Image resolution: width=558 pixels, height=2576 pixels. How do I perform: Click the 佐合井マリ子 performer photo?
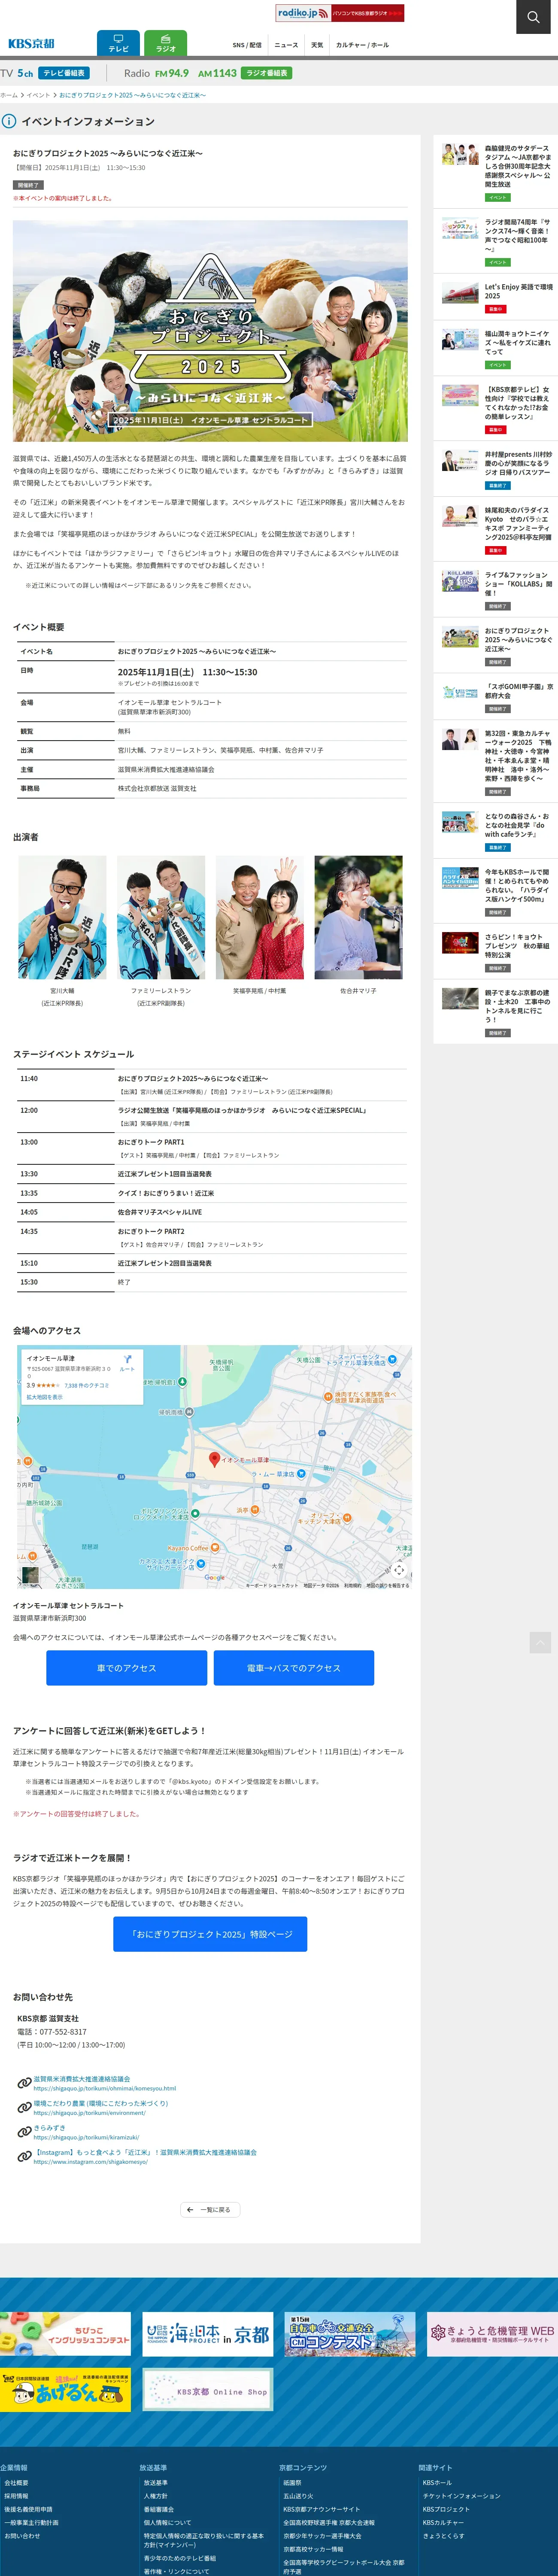coord(359,917)
